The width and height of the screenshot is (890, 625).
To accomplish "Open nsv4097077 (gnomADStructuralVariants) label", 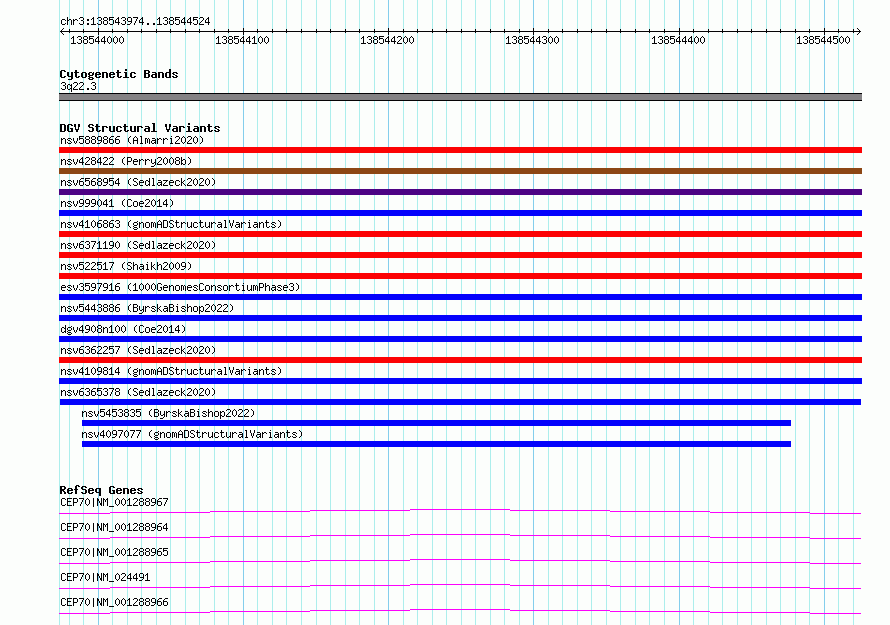I will tap(192, 434).
